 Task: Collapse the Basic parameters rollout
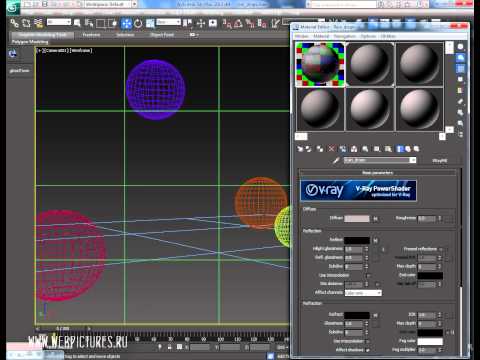tap(377, 173)
